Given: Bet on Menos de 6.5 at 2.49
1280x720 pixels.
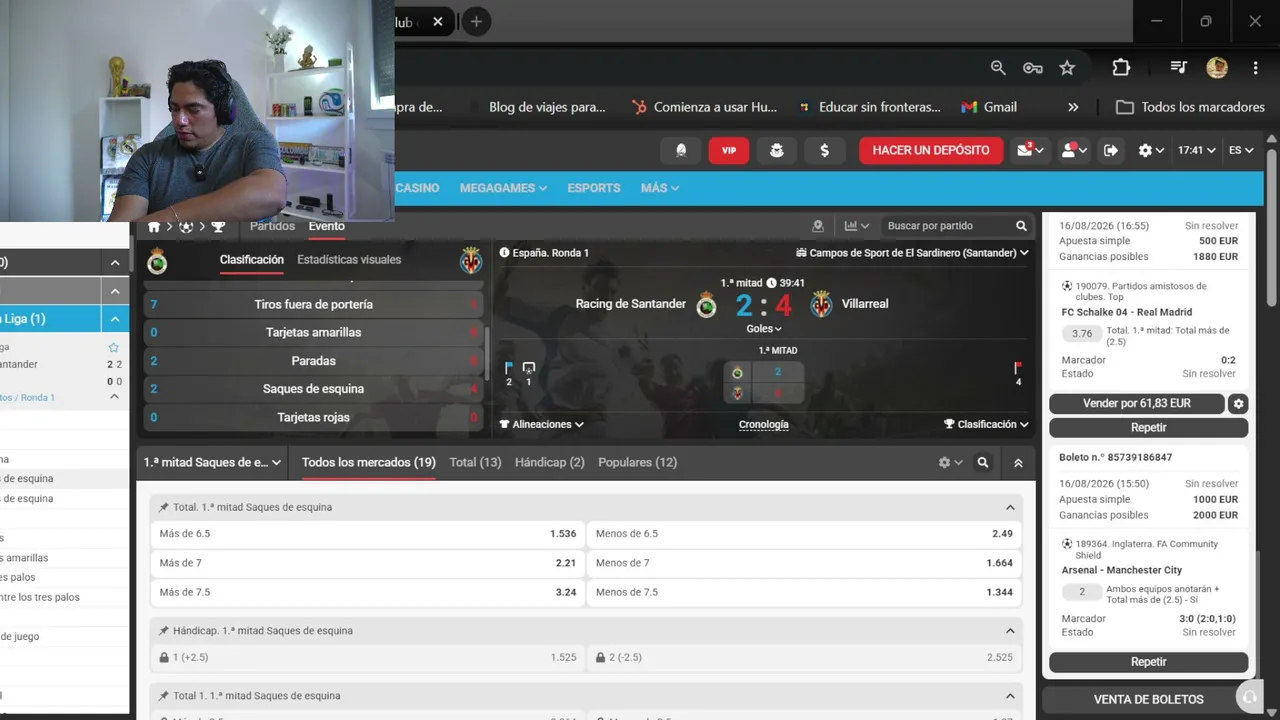Looking at the screenshot, I should (x=805, y=534).
